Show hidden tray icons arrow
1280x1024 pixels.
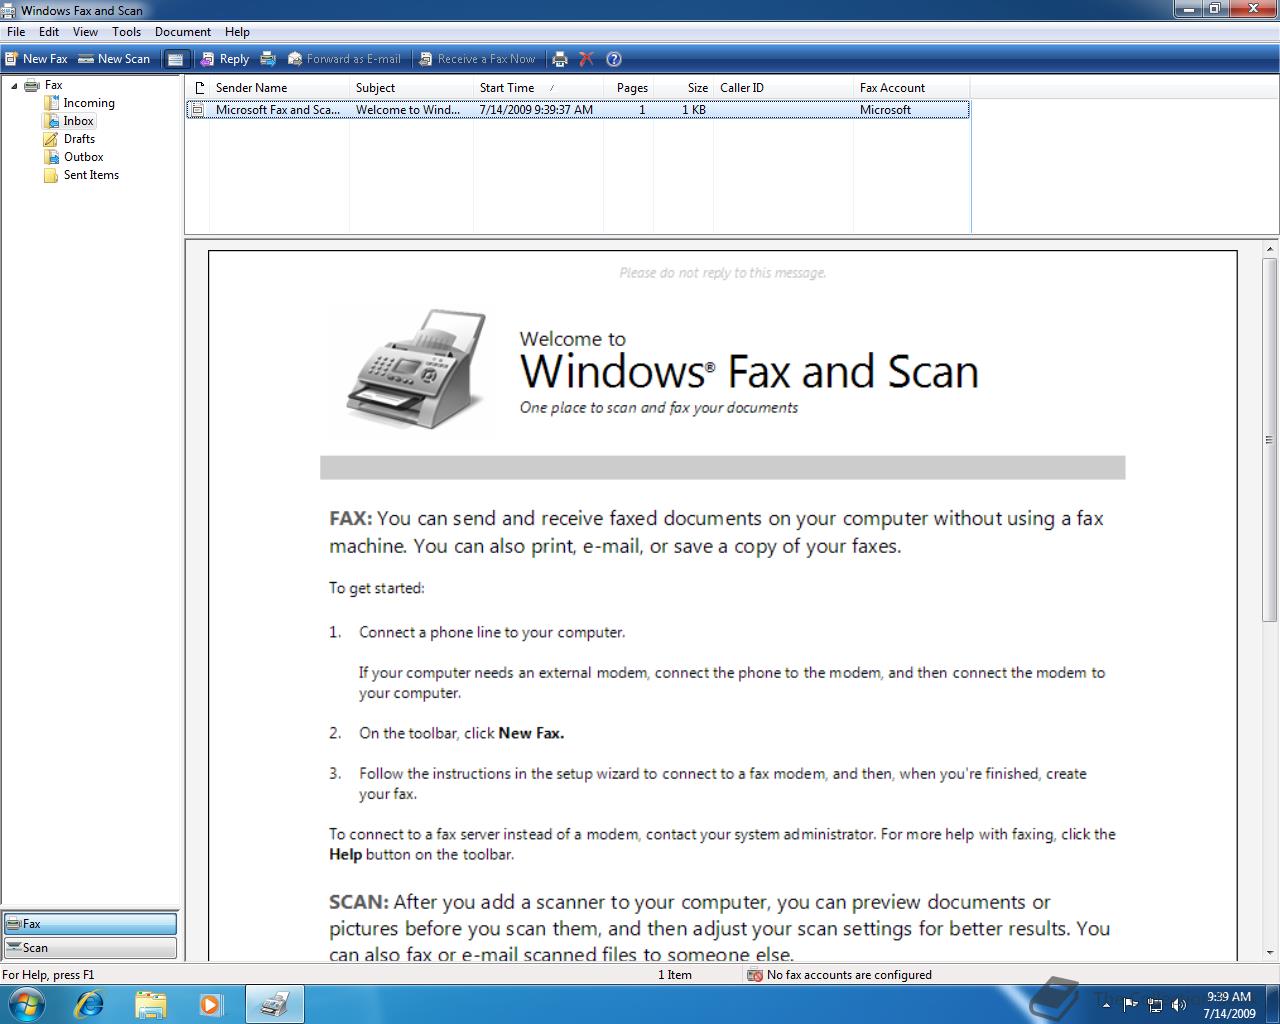coord(1106,1005)
